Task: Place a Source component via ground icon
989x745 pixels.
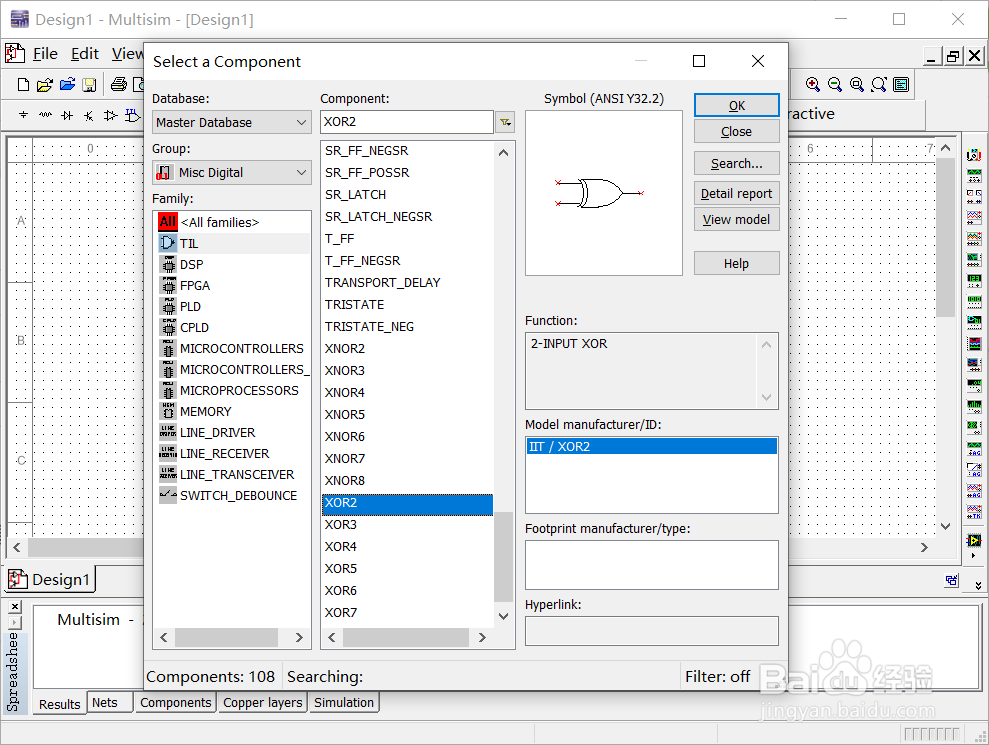Action: (23, 115)
